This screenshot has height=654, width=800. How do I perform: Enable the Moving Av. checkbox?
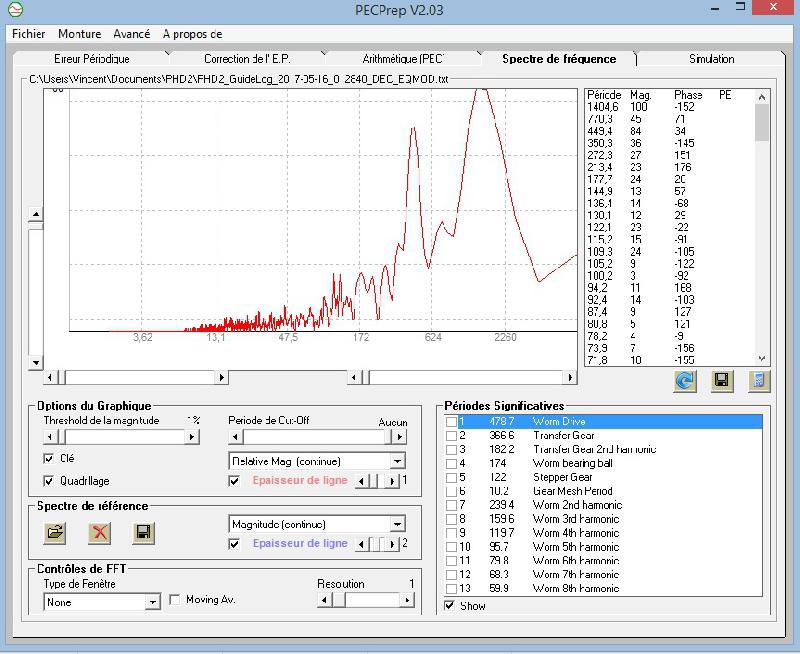coord(174,599)
